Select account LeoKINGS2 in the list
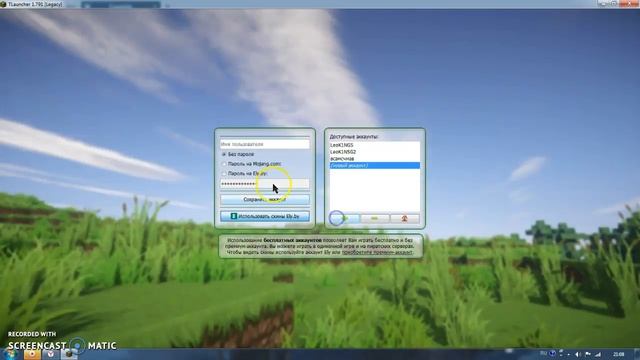640x360 pixels. point(375,152)
